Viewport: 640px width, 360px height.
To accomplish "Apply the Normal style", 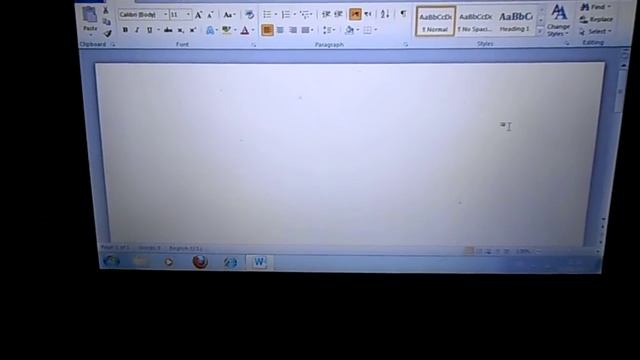I will pos(435,21).
